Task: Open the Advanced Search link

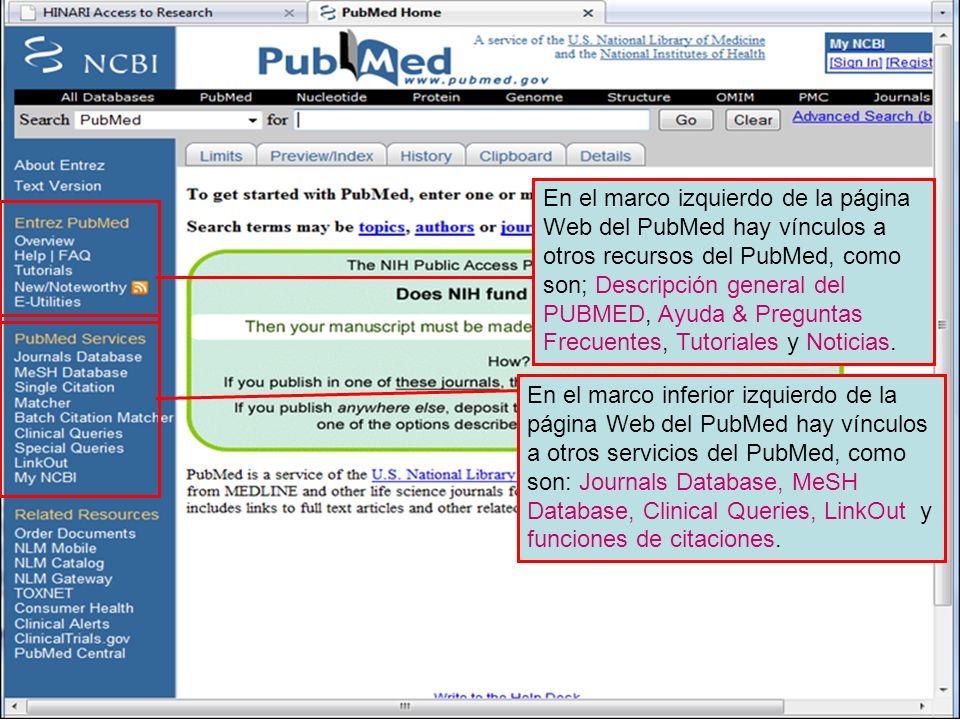Action: coord(862,116)
